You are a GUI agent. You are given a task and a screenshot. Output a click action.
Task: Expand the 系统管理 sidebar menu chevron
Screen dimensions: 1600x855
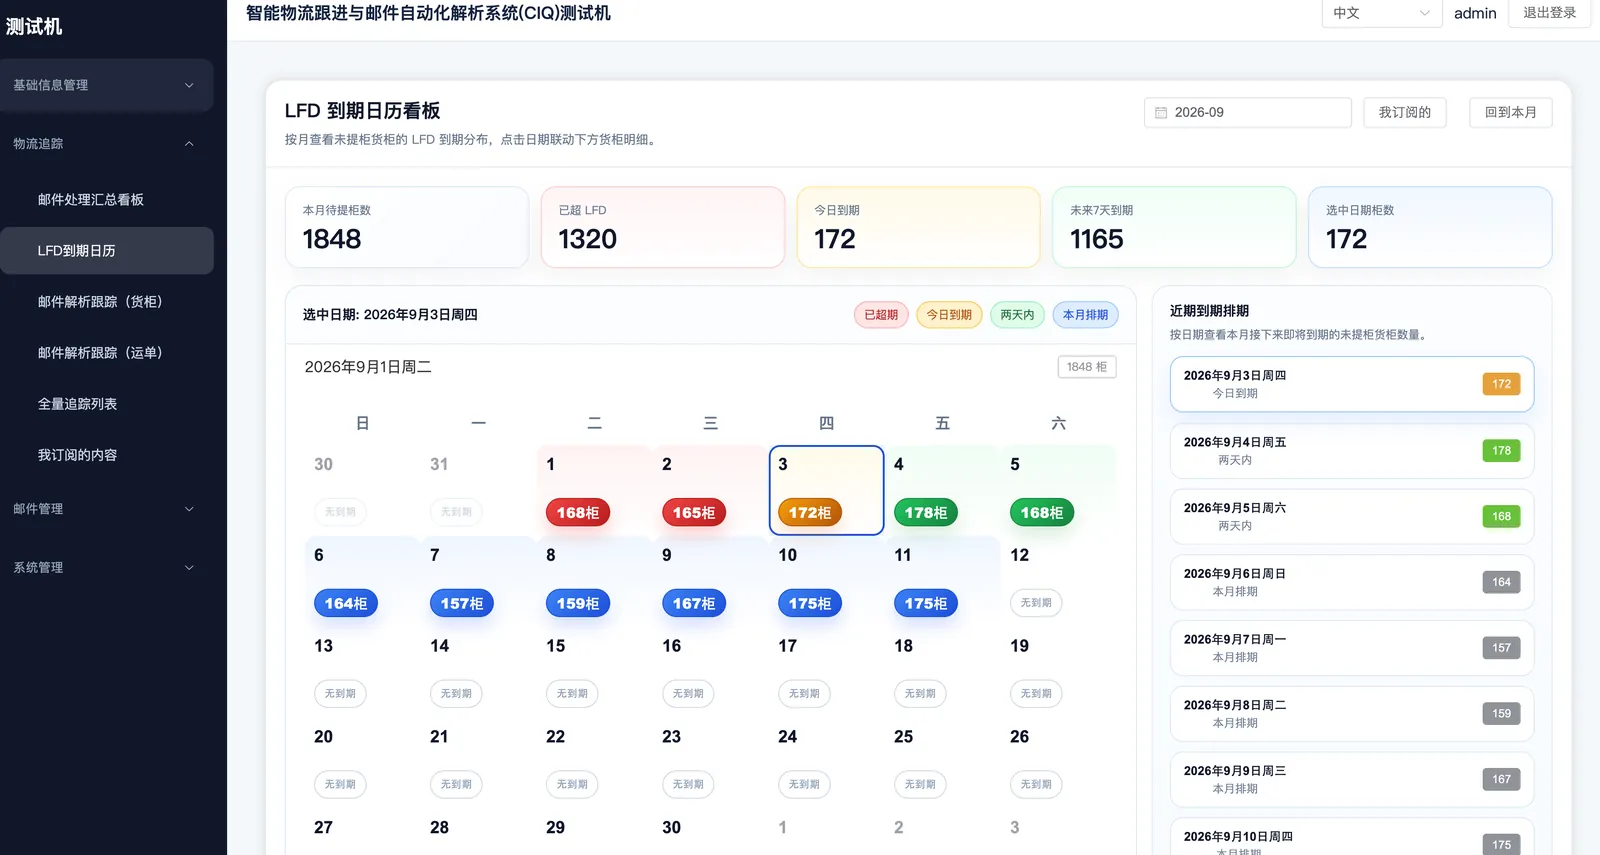(x=189, y=568)
